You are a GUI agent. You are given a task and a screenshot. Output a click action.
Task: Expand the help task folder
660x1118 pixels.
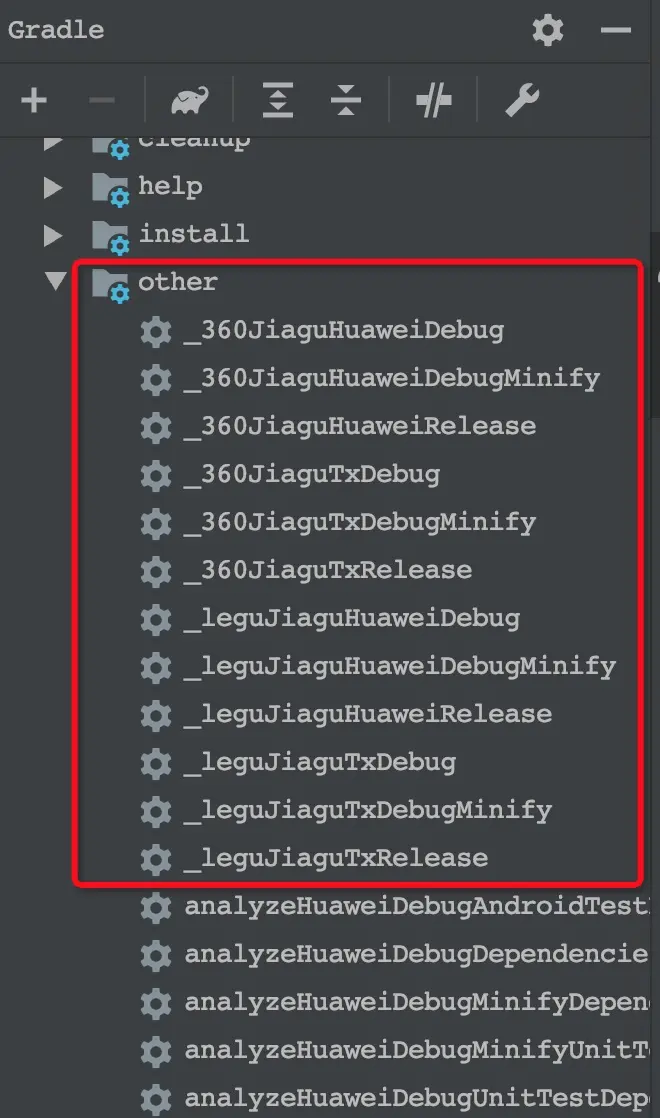pyautogui.click(x=53, y=188)
